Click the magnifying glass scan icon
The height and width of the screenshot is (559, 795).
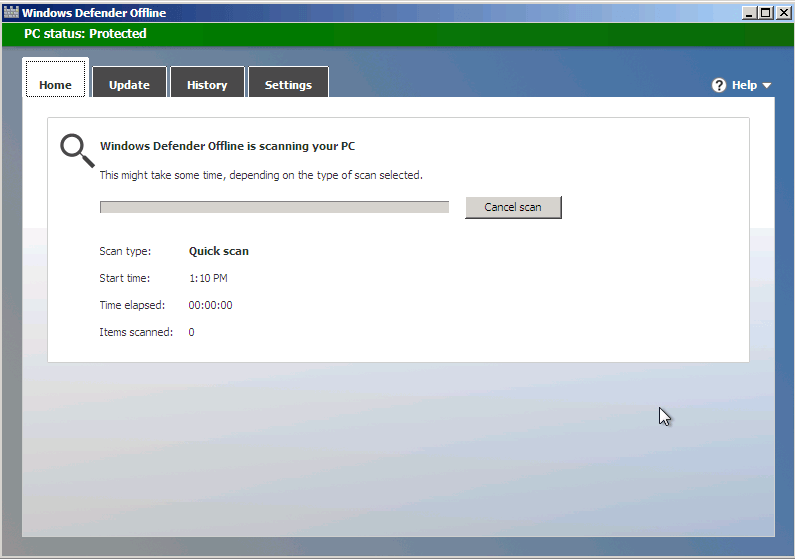77,151
